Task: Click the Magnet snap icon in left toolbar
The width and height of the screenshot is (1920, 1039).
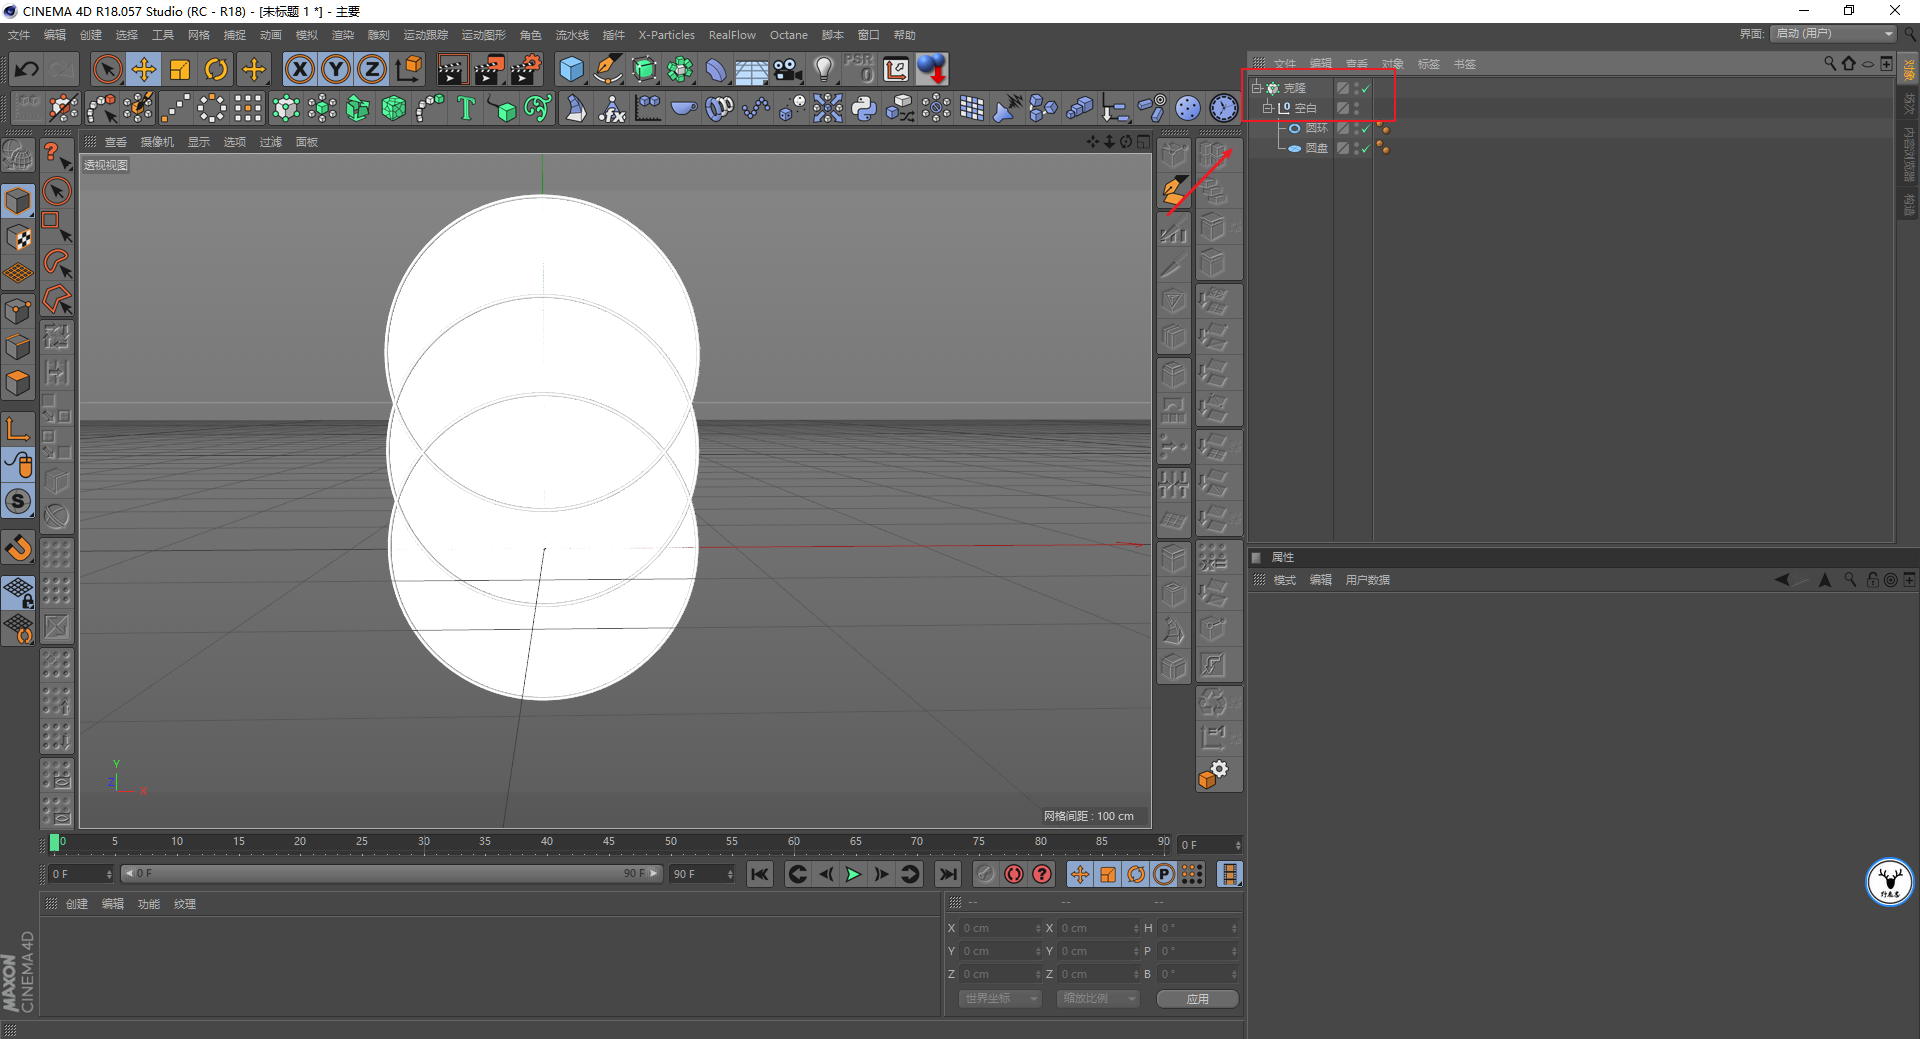Action: (x=19, y=547)
